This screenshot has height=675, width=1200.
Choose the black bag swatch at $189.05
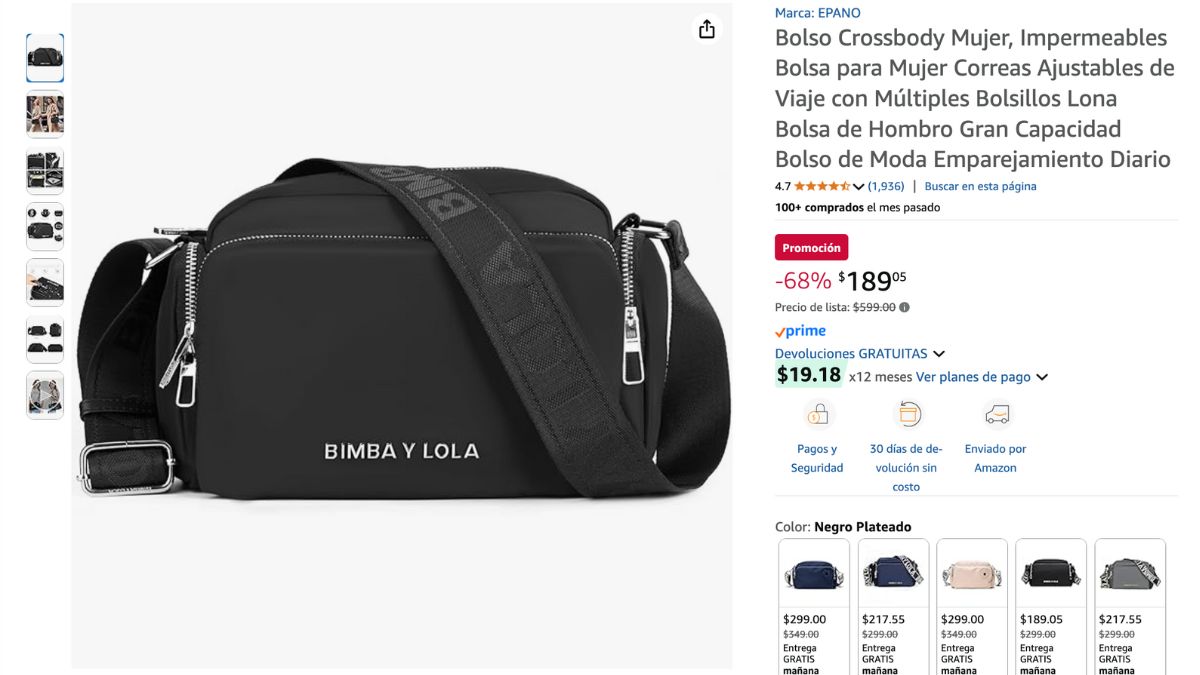tap(1051, 607)
